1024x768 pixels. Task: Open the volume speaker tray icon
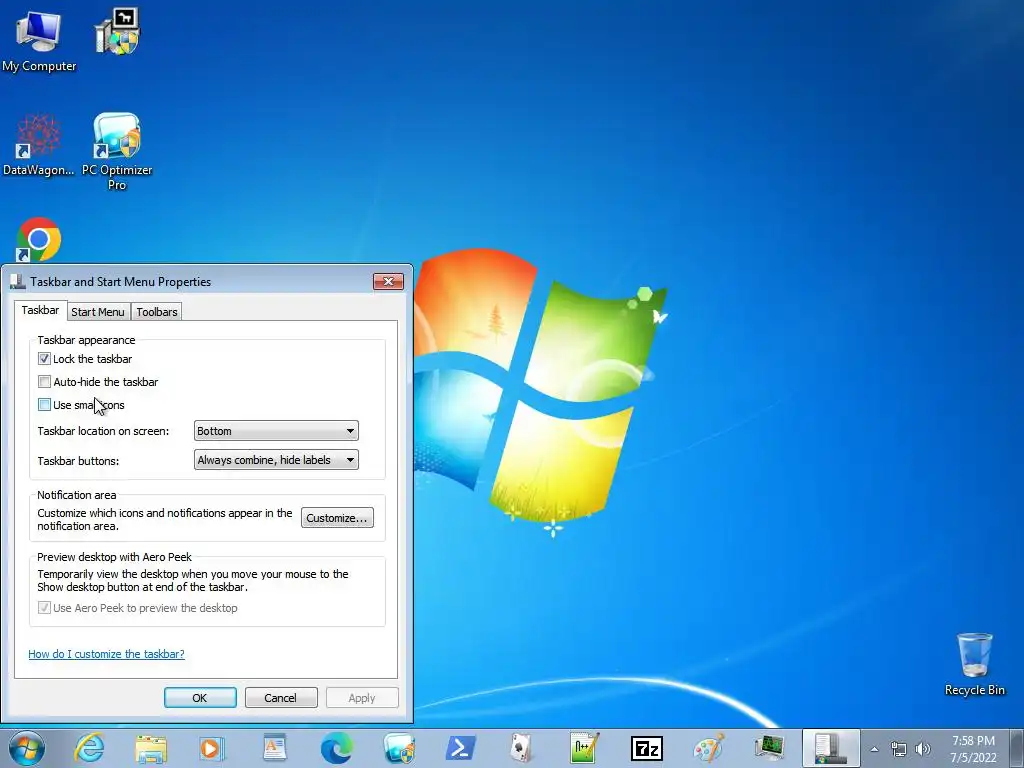click(x=923, y=749)
